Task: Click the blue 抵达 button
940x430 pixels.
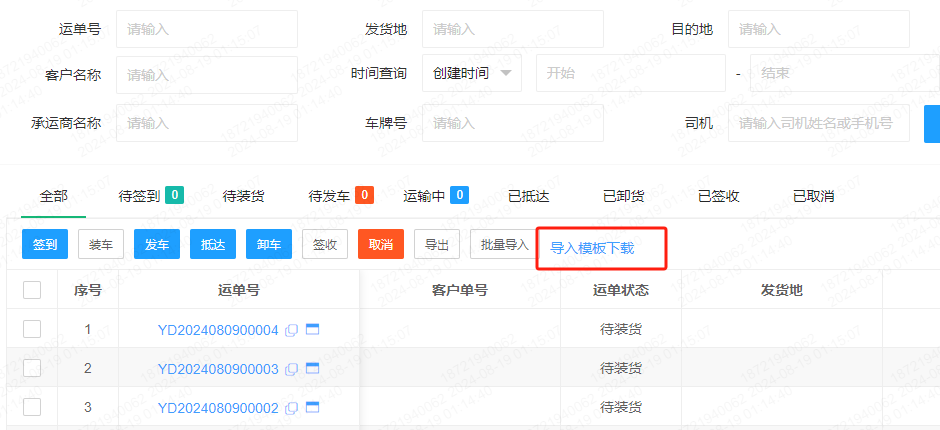Action: pos(213,245)
